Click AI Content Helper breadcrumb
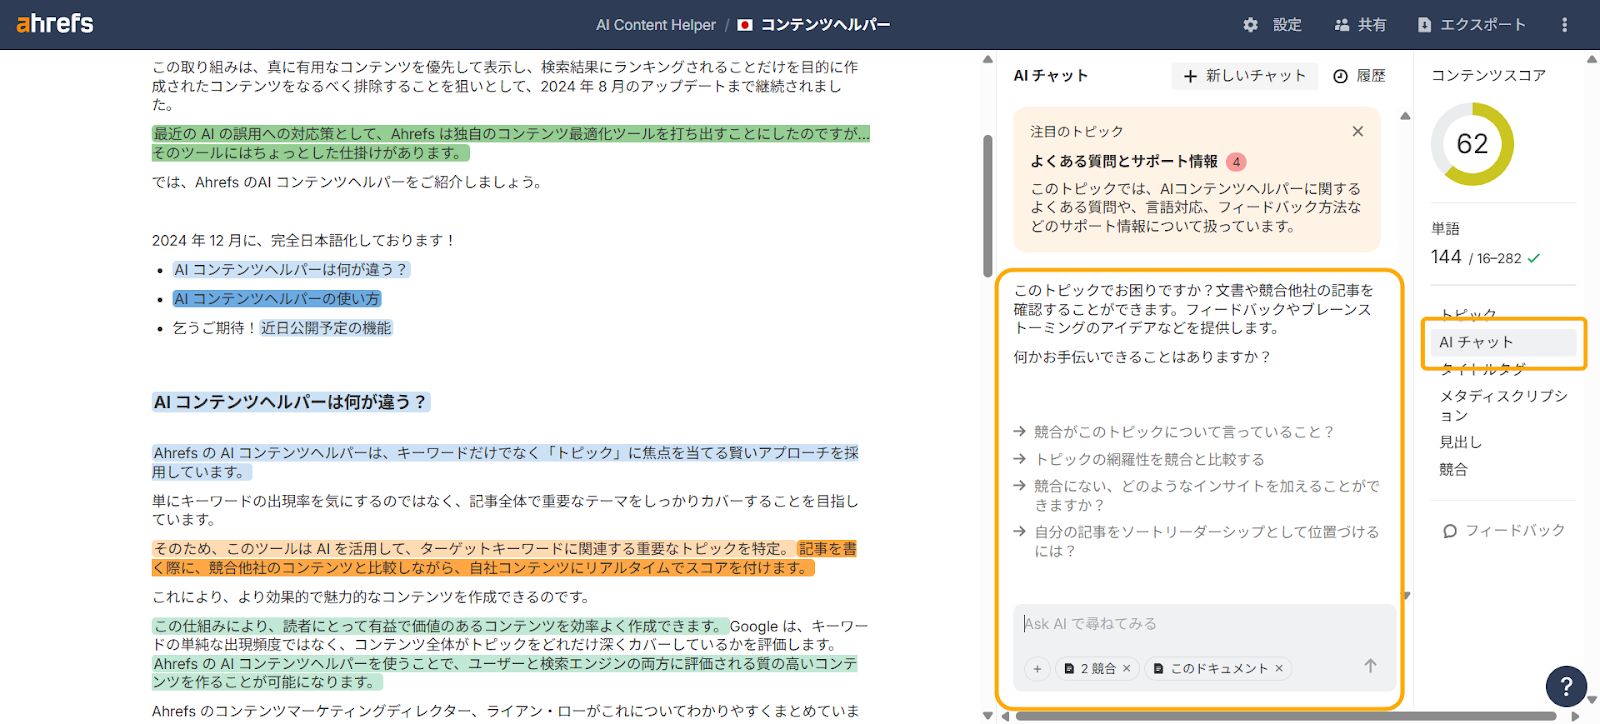 (656, 25)
